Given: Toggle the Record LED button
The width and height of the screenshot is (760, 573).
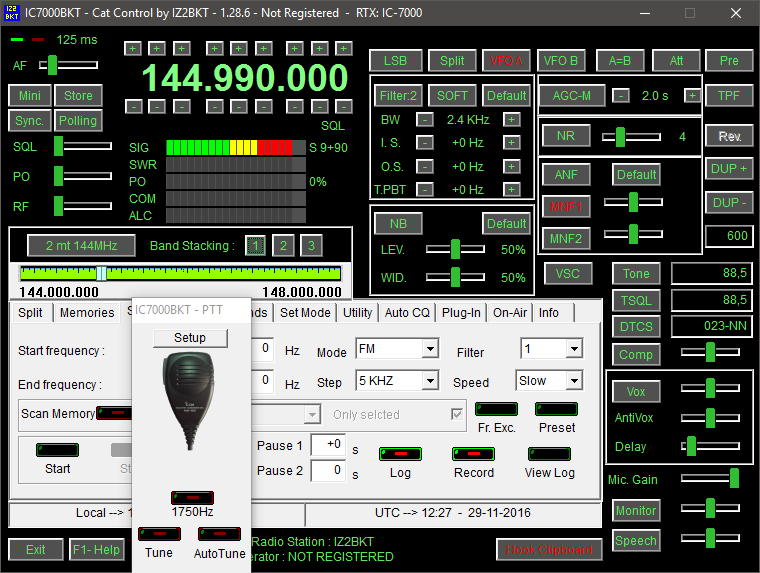Looking at the screenshot, I should 474,454.
